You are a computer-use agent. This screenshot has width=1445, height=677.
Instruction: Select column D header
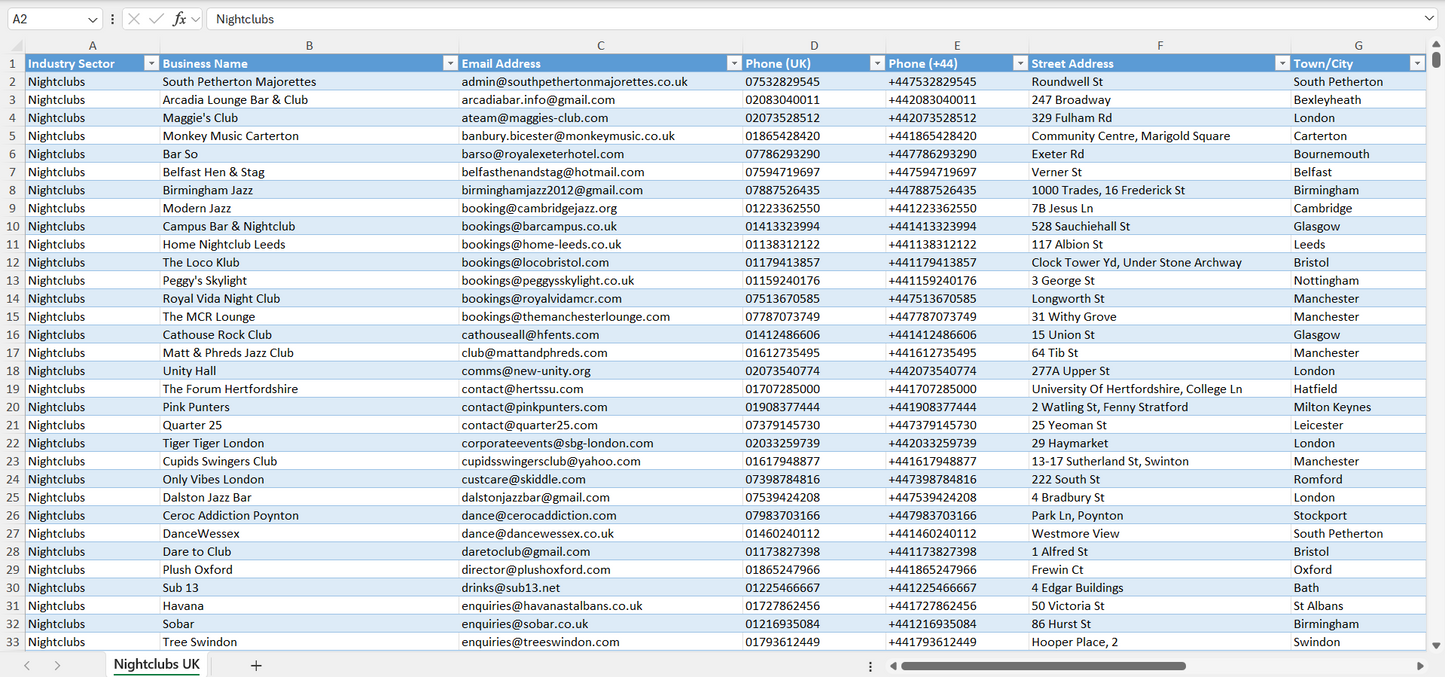click(x=815, y=46)
